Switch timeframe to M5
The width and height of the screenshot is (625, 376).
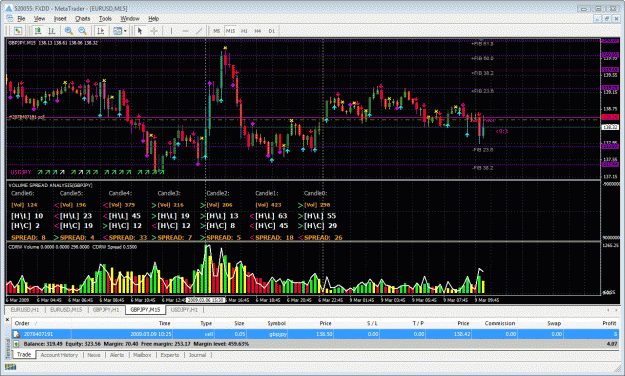216,31
